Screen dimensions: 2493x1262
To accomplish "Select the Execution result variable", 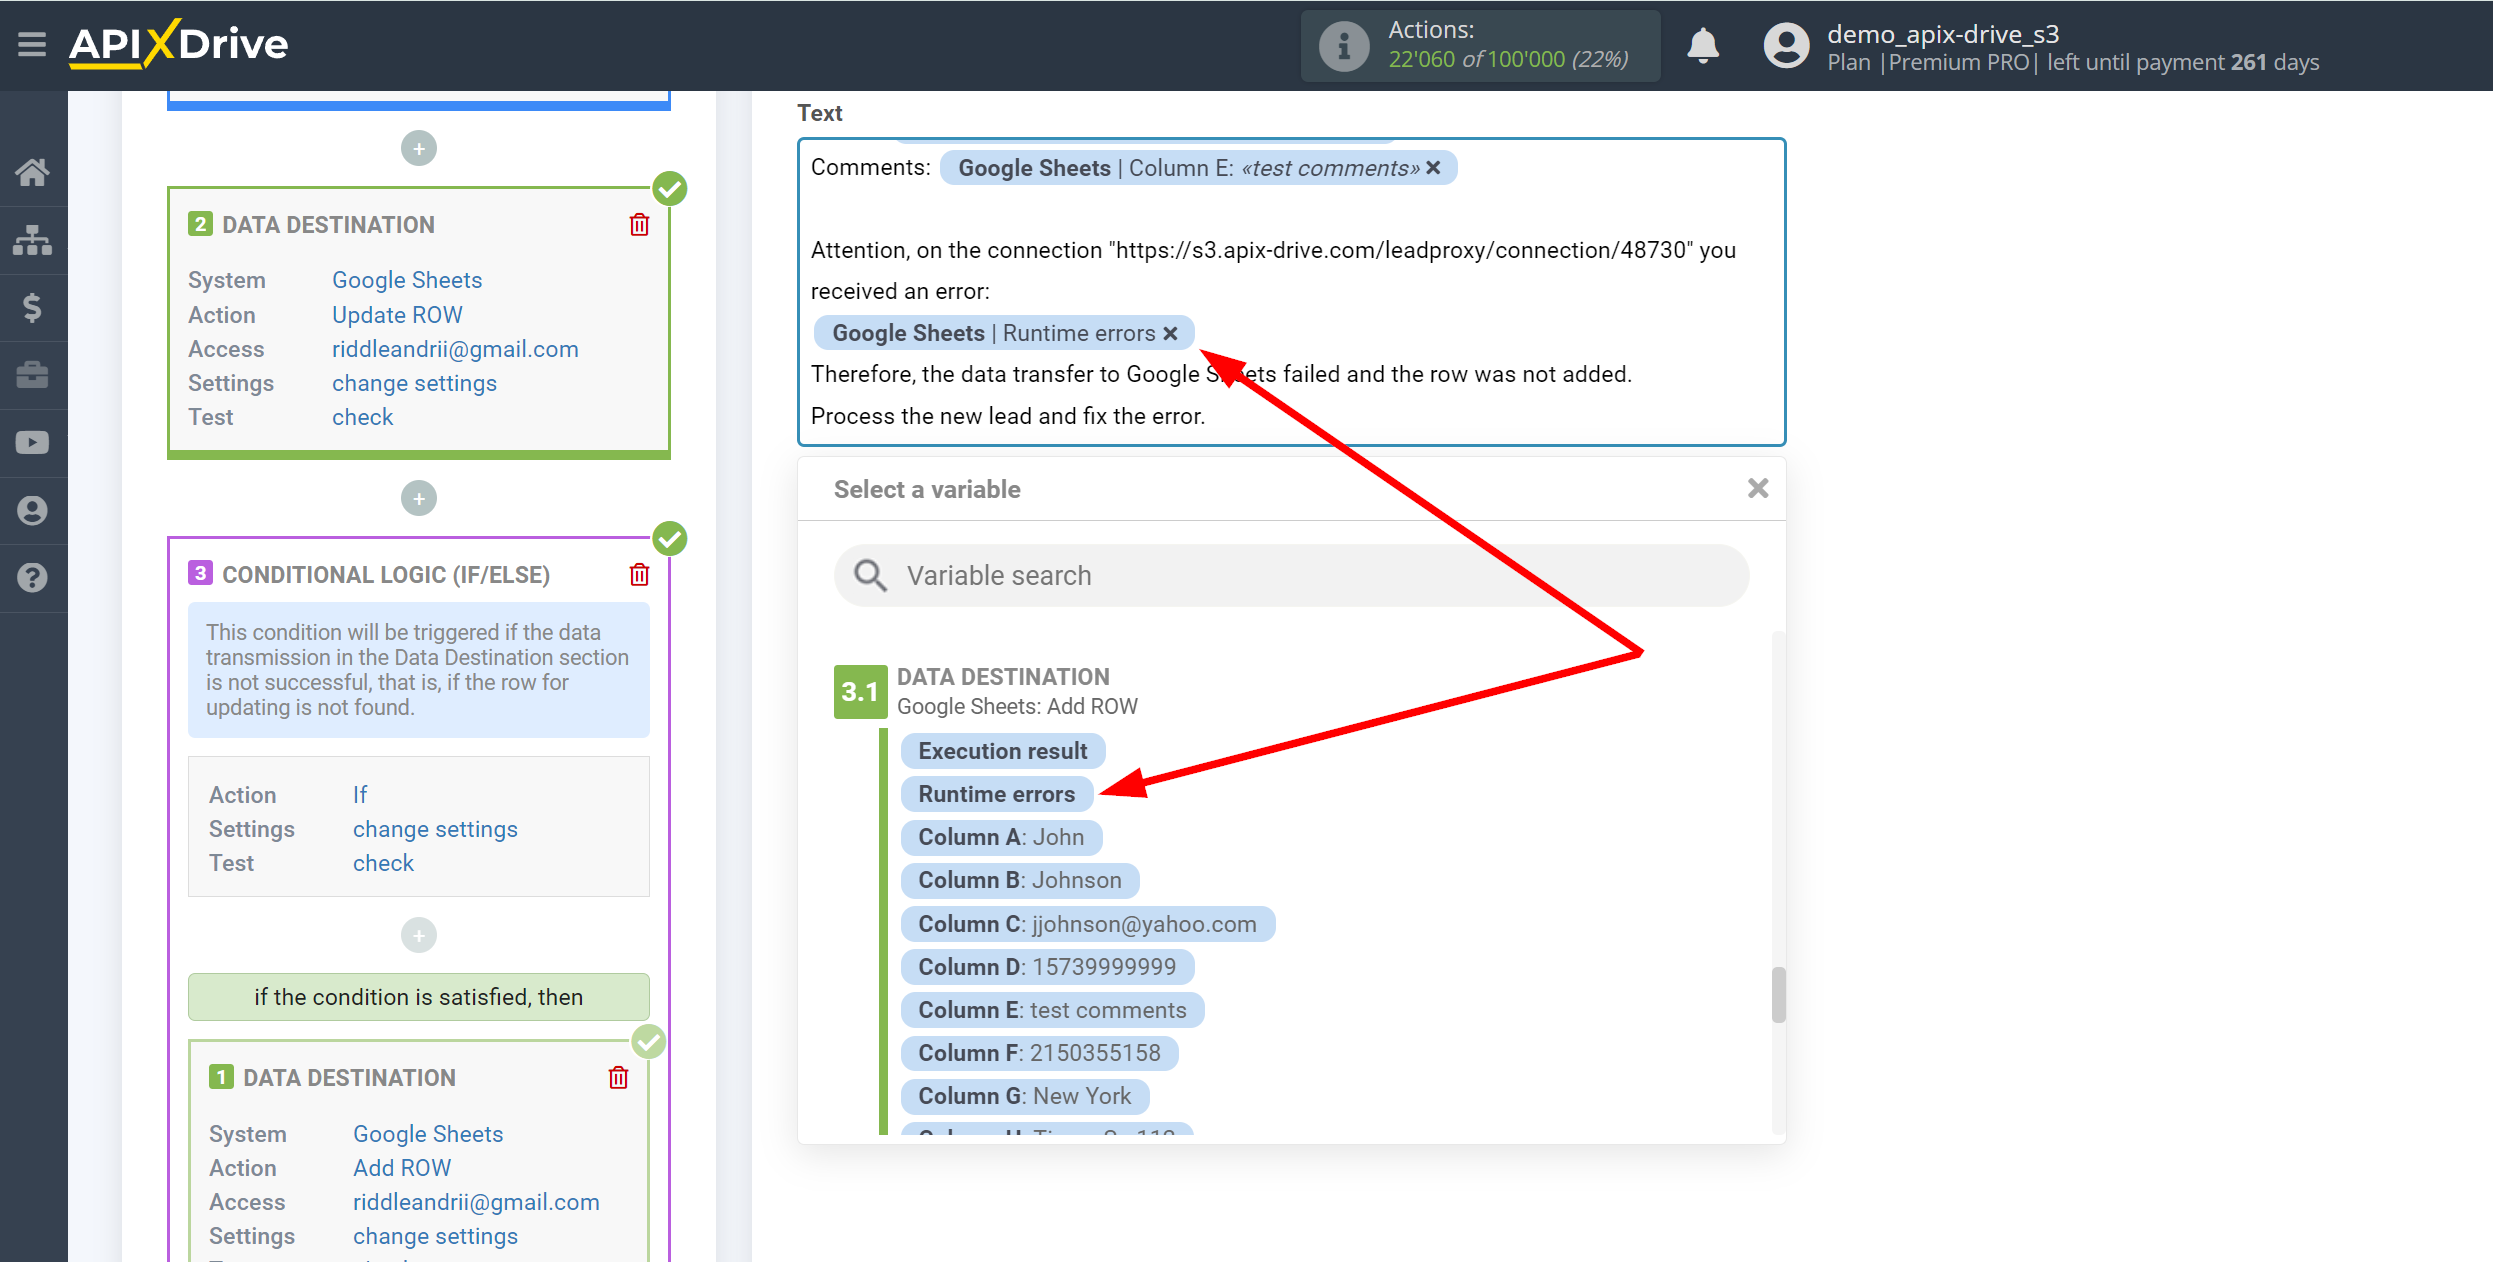I will (1003, 751).
